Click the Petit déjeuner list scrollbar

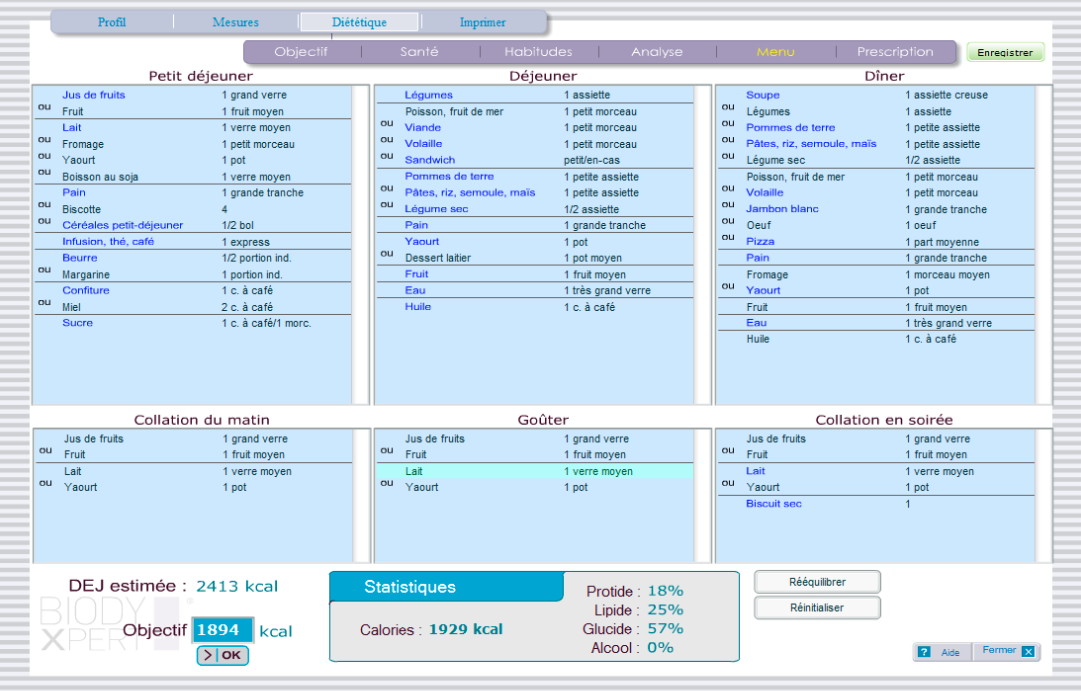click(x=361, y=244)
